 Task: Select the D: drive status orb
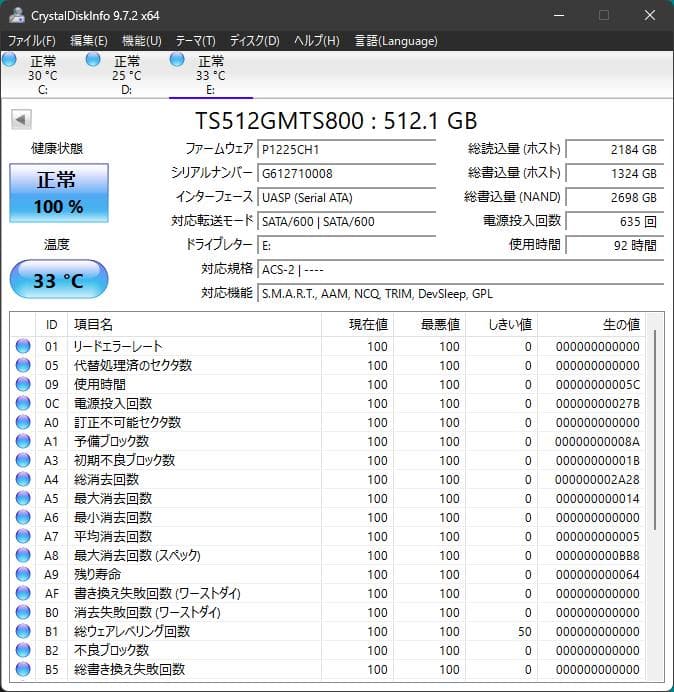tap(93, 59)
